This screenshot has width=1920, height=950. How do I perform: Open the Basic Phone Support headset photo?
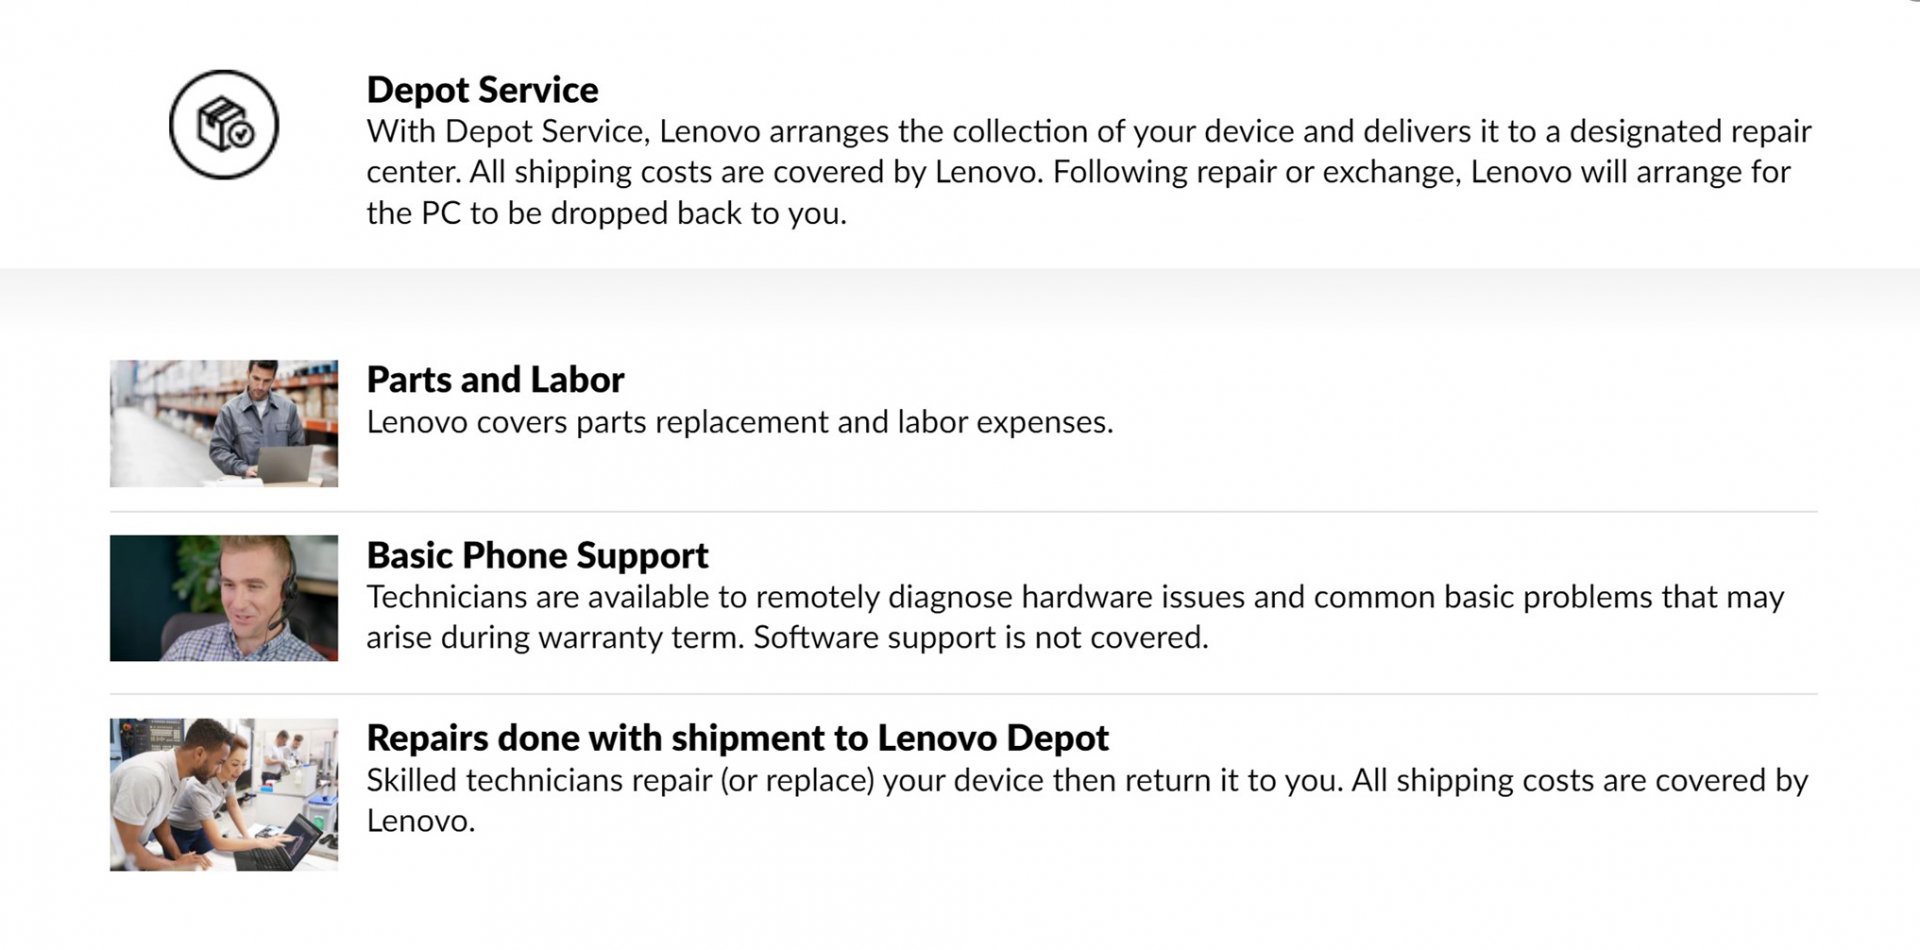[x=224, y=598]
